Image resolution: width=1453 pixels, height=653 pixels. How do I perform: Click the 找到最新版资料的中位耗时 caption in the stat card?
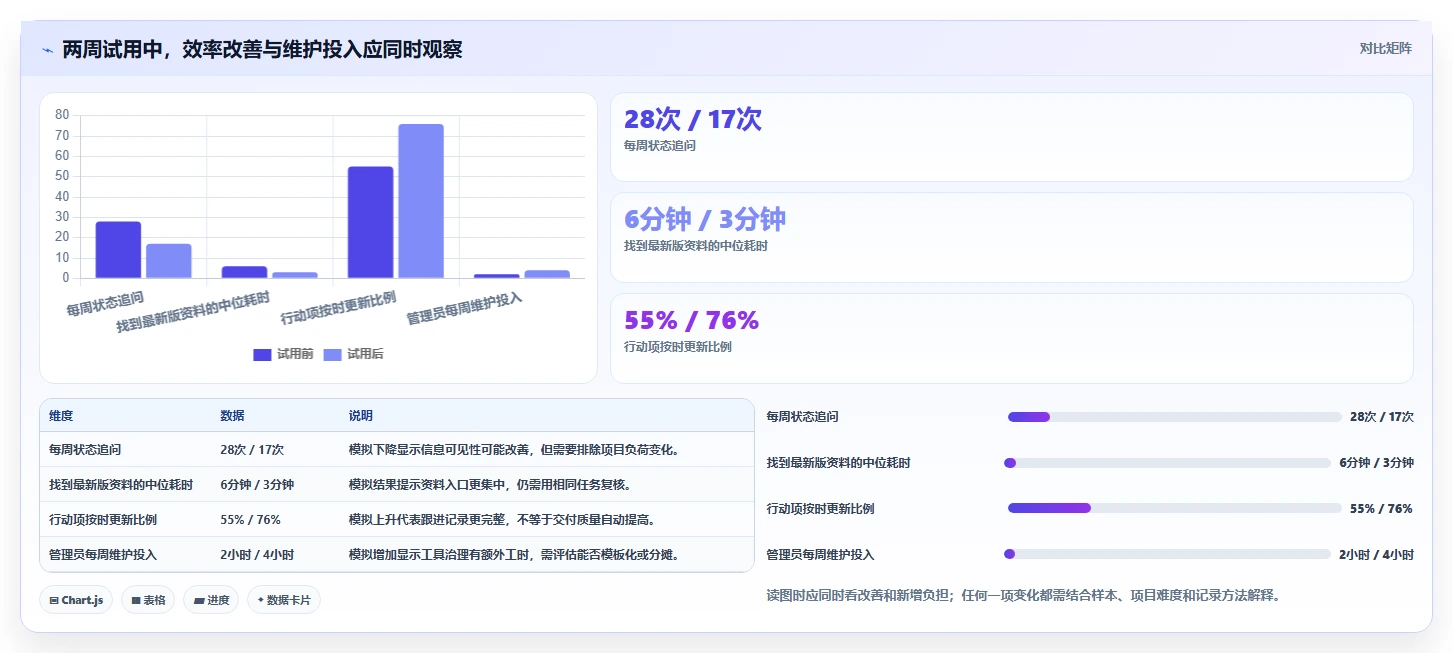coord(696,245)
